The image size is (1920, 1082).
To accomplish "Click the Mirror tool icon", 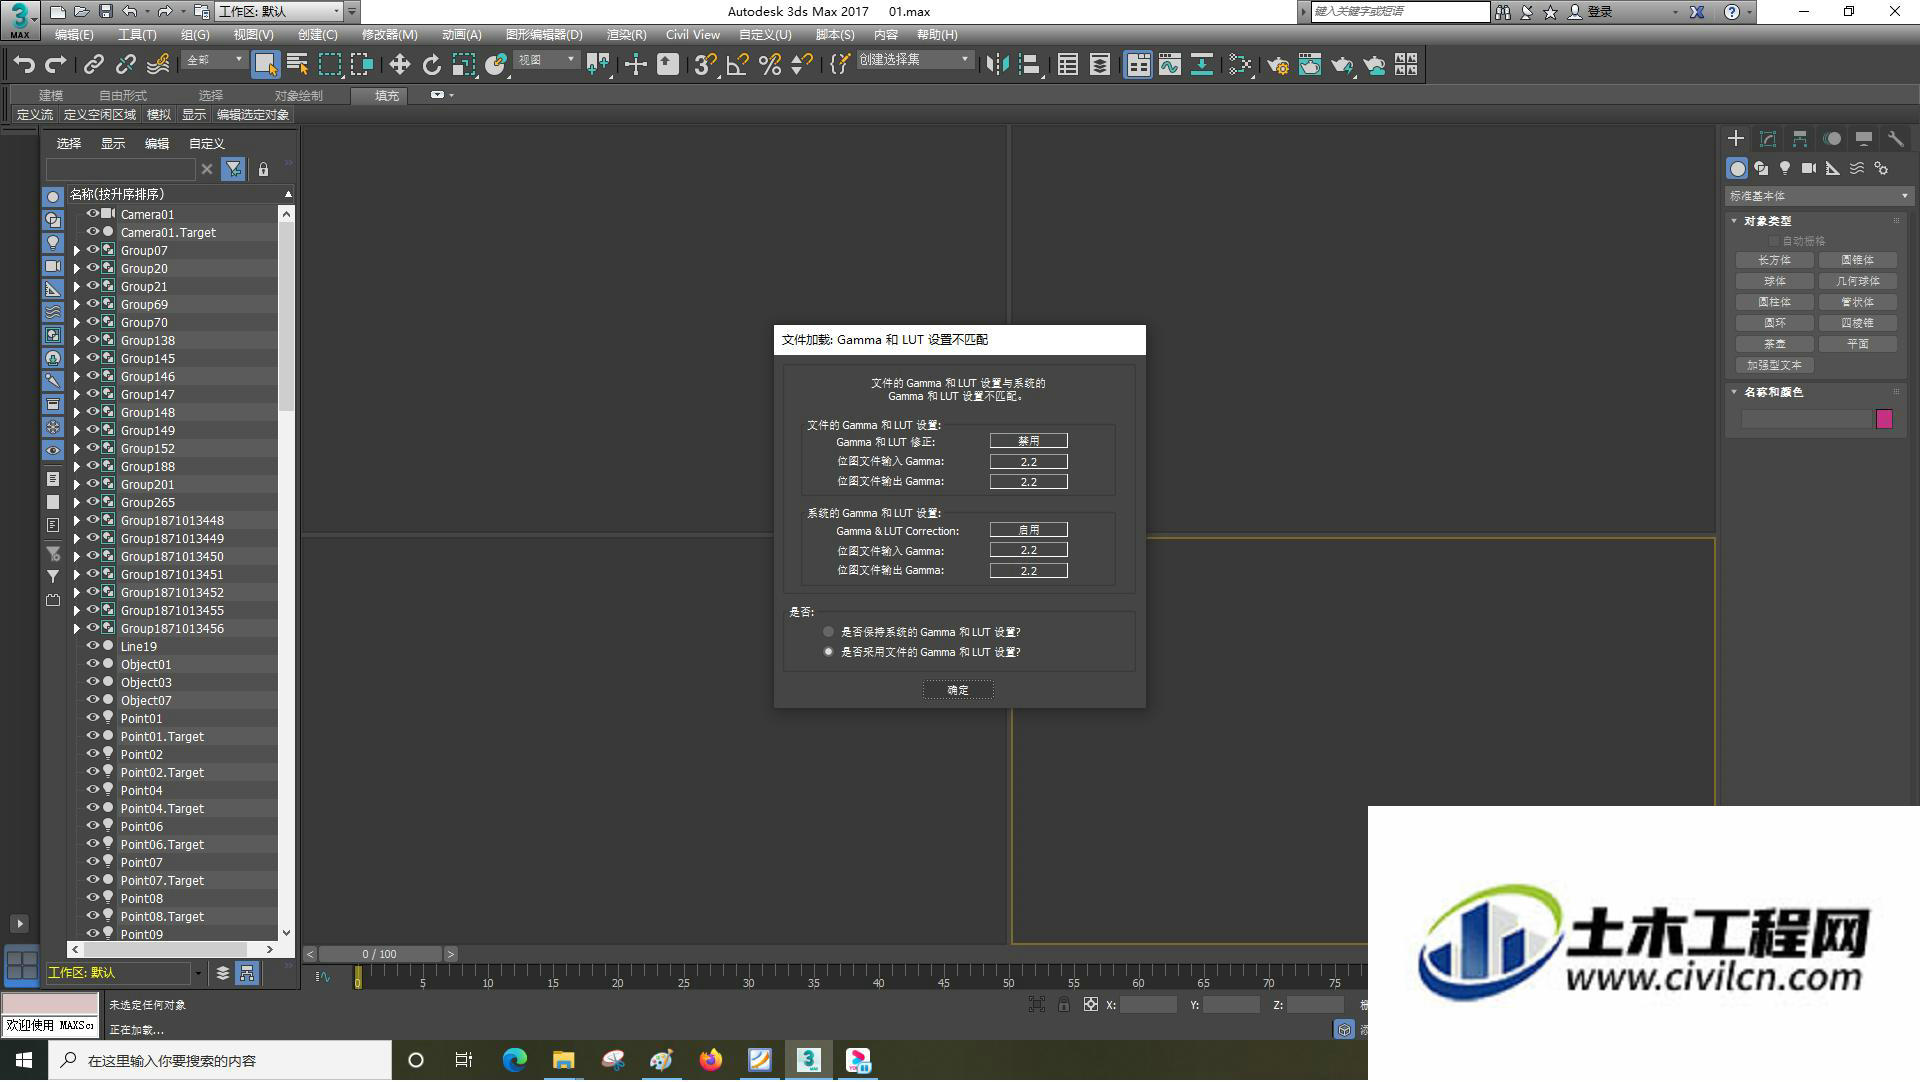I will (997, 65).
